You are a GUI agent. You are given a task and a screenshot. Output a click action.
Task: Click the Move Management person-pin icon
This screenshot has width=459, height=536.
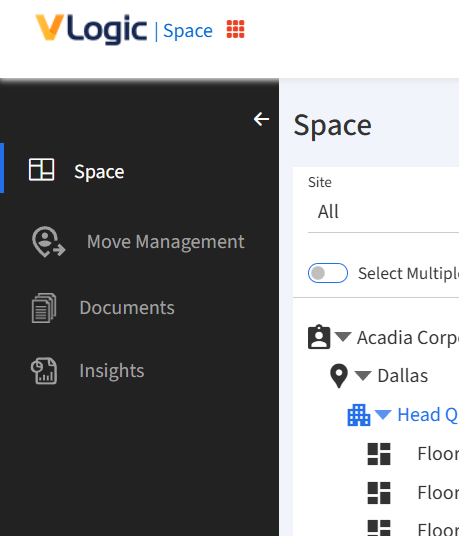(48, 241)
